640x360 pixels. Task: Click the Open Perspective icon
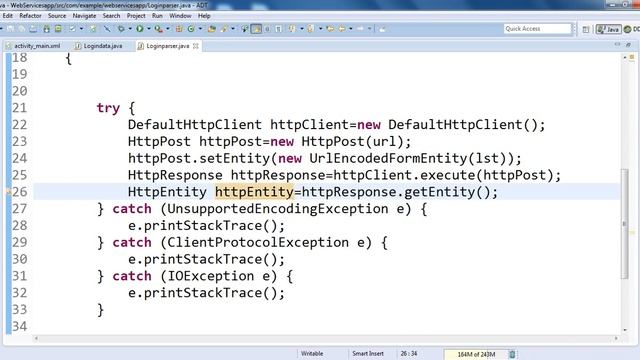pyautogui.click(x=586, y=29)
